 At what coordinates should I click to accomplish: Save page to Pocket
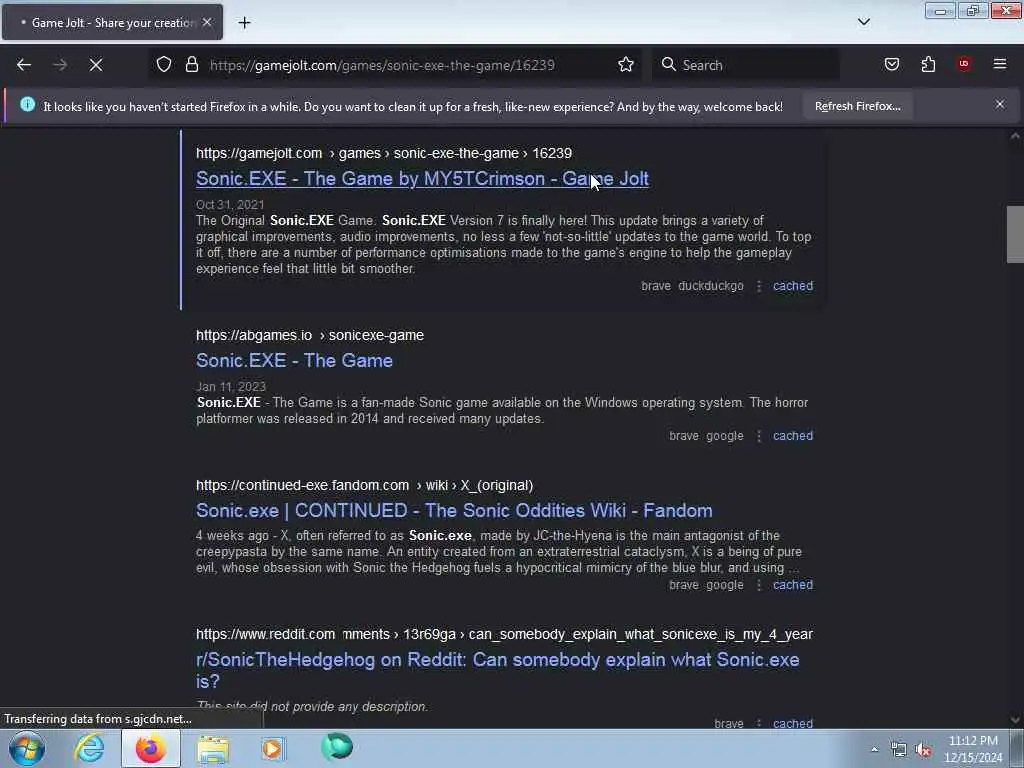[x=891, y=64]
